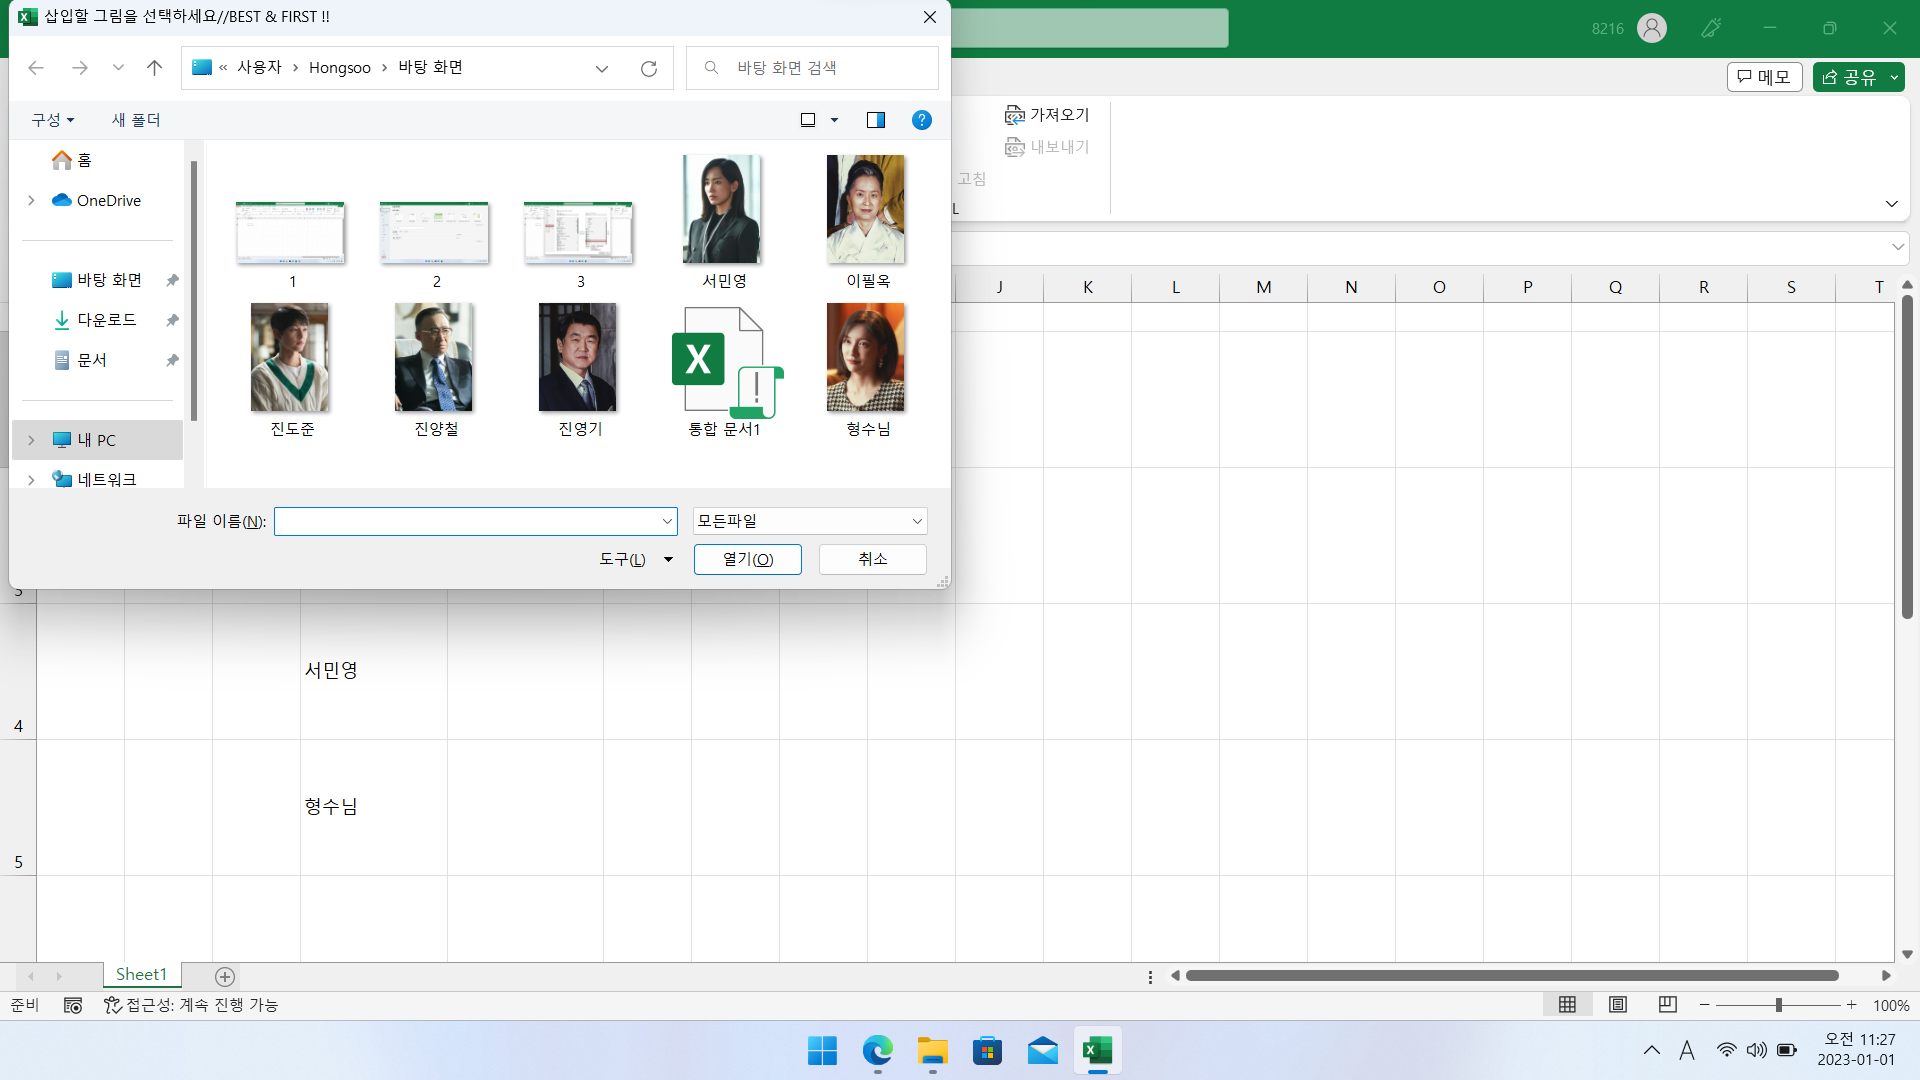The height and width of the screenshot is (1080, 1920).
Task: Switch to Page Layout view icon
Action: pos(1617,1004)
